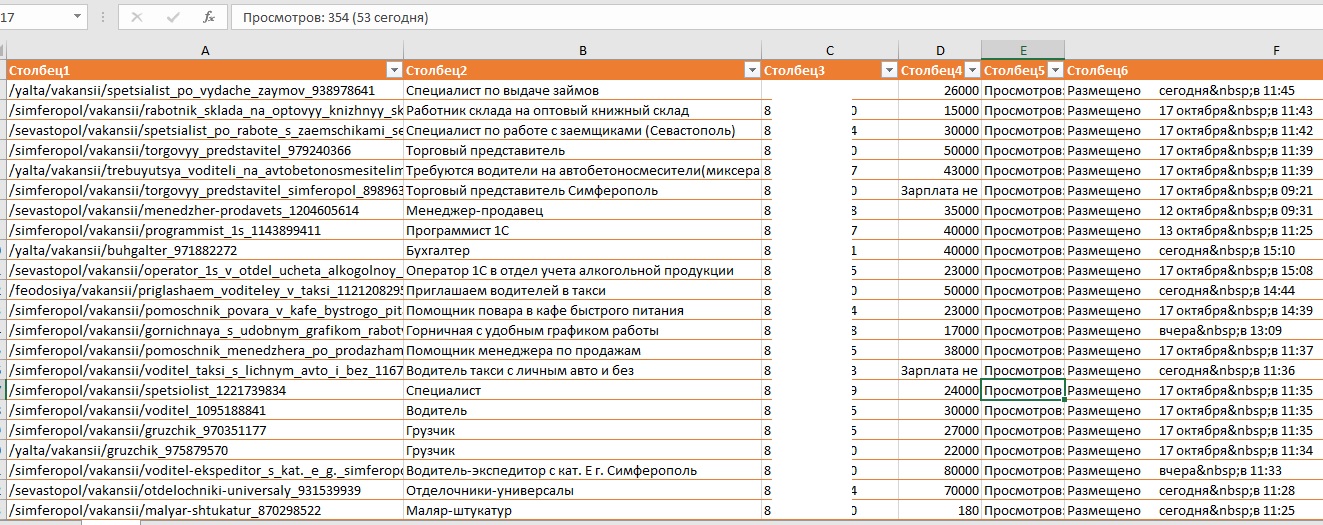Open the Name Box dropdown arrow
This screenshot has height=525, width=1323.
click(x=79, y=17)
